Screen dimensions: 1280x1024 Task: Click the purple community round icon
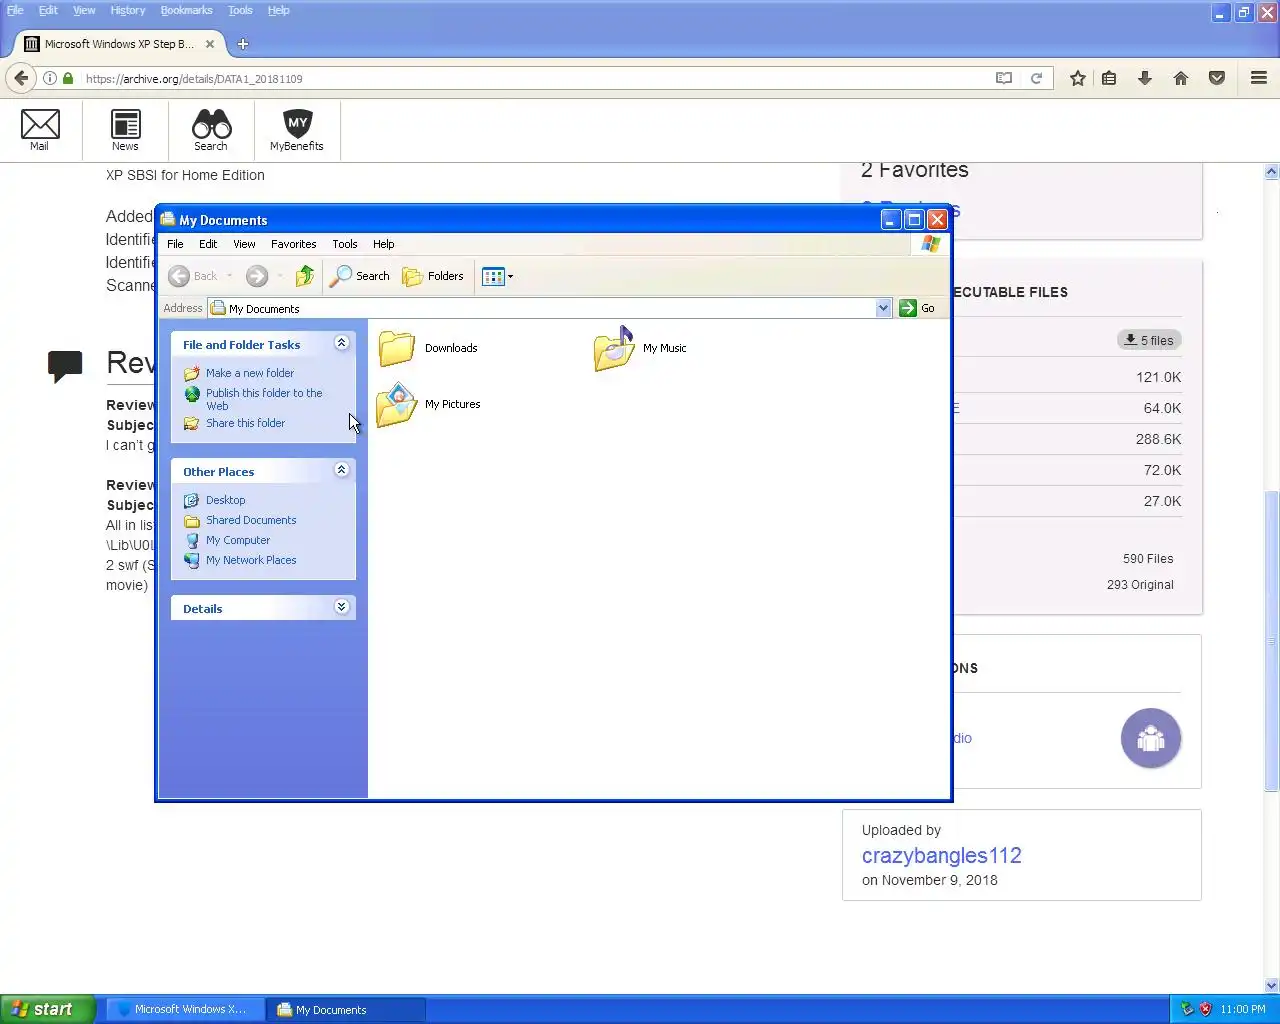[1151, 738]
